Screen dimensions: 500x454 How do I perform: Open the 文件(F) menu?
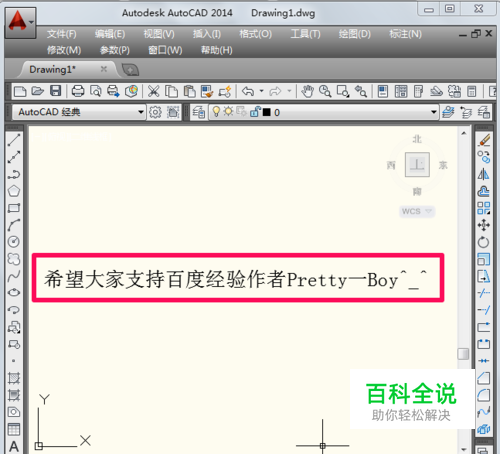(62, 34)
